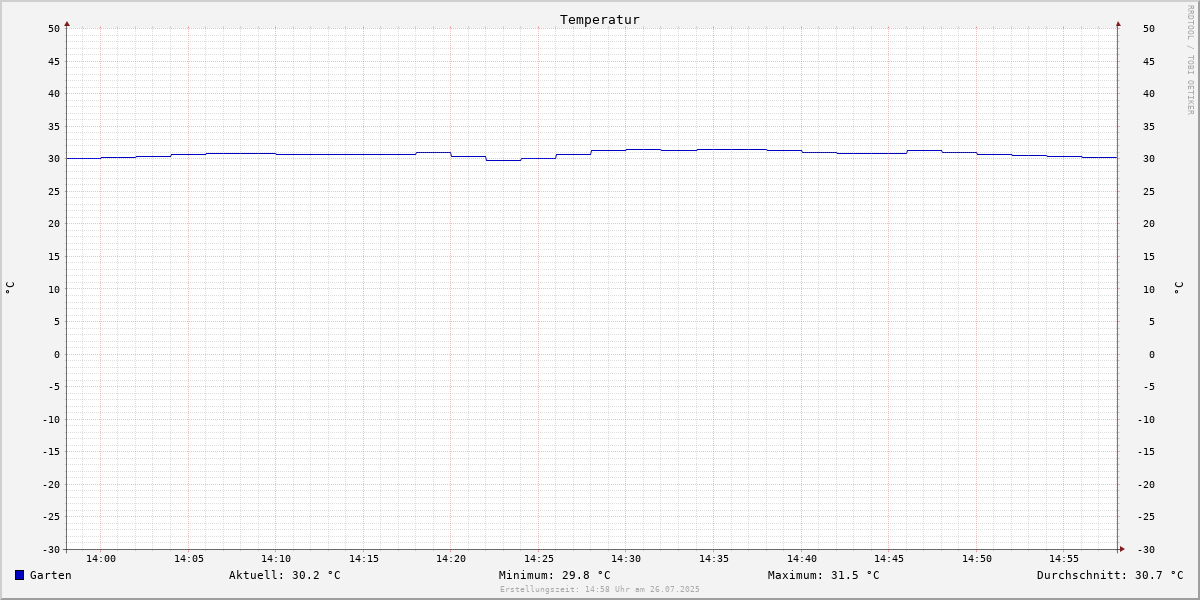
Task: Click the 14:30 time axis label
Action: [626, 559]
